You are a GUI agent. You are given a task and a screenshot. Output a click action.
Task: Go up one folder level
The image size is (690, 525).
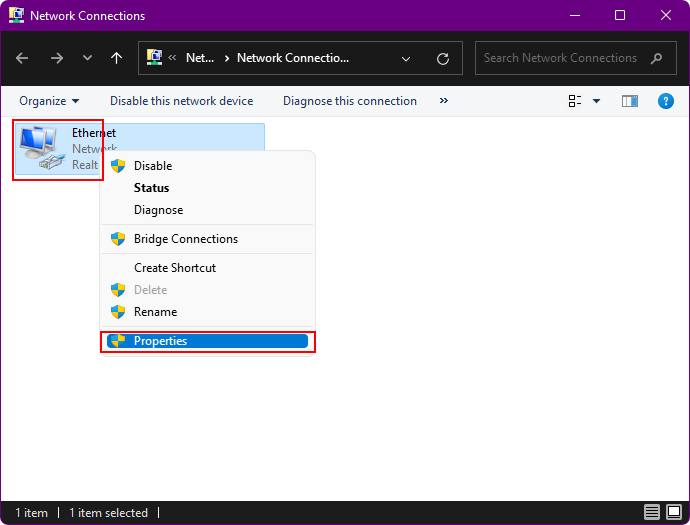tap(116, 58)
